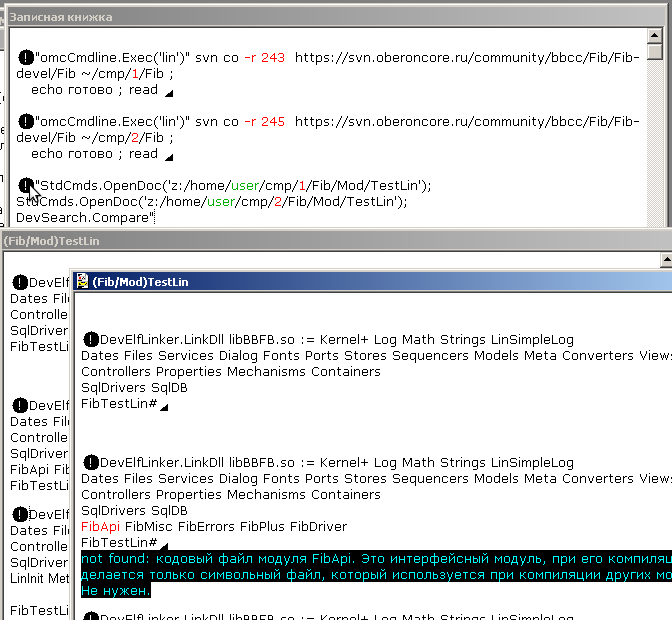The height and width of the screenshot is (620, 672).
Task: Click the Записная книжка scrollbar thumb
Action: point(654,52)
